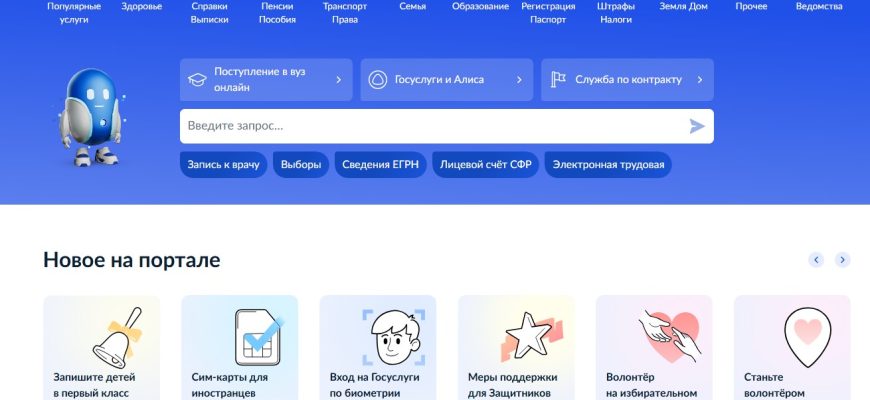Click the robot assistant mascot

[x=92, y=117]
